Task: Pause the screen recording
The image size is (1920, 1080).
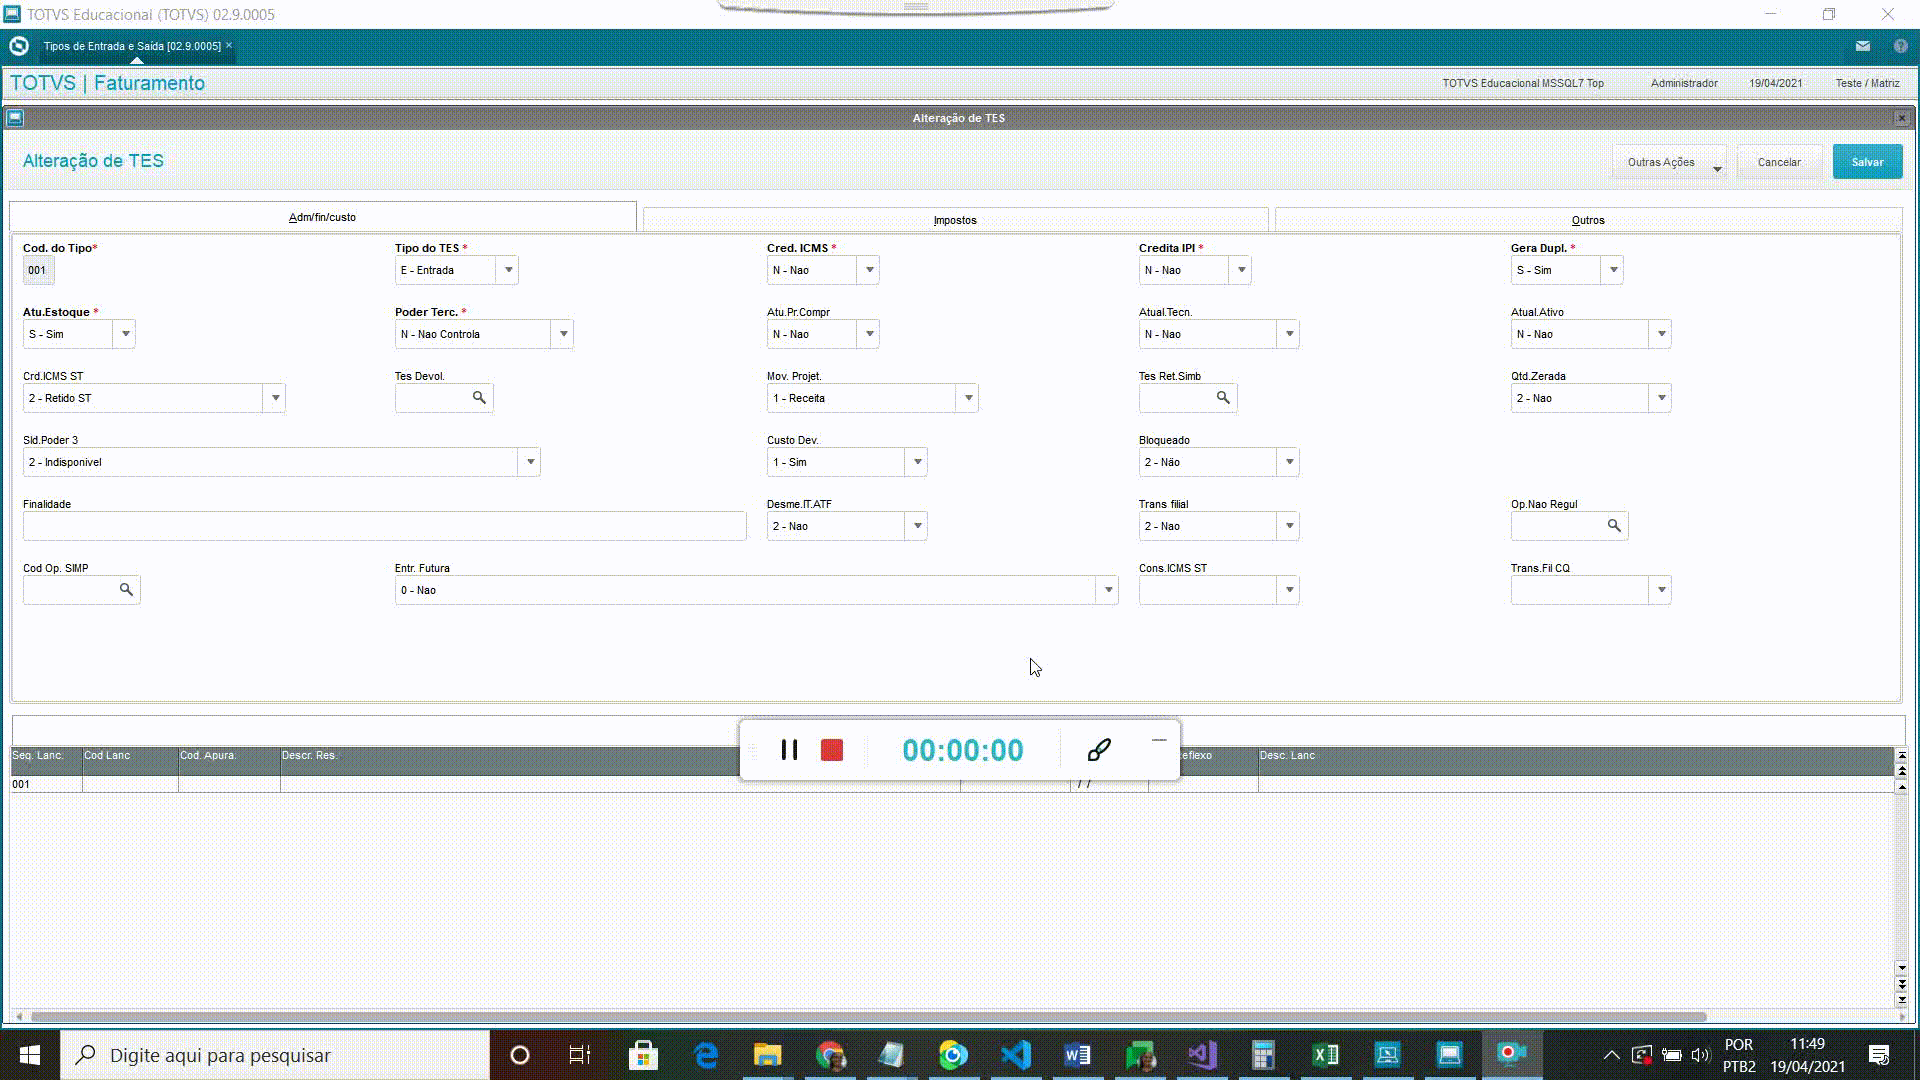Action: point(789,750)
